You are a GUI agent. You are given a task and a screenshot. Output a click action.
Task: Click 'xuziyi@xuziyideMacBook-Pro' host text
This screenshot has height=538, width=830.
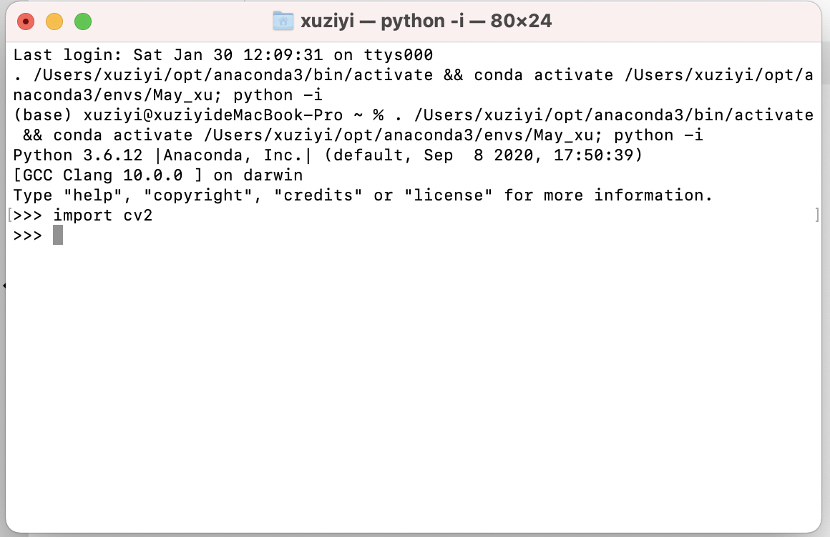click(x=213, y=115)
